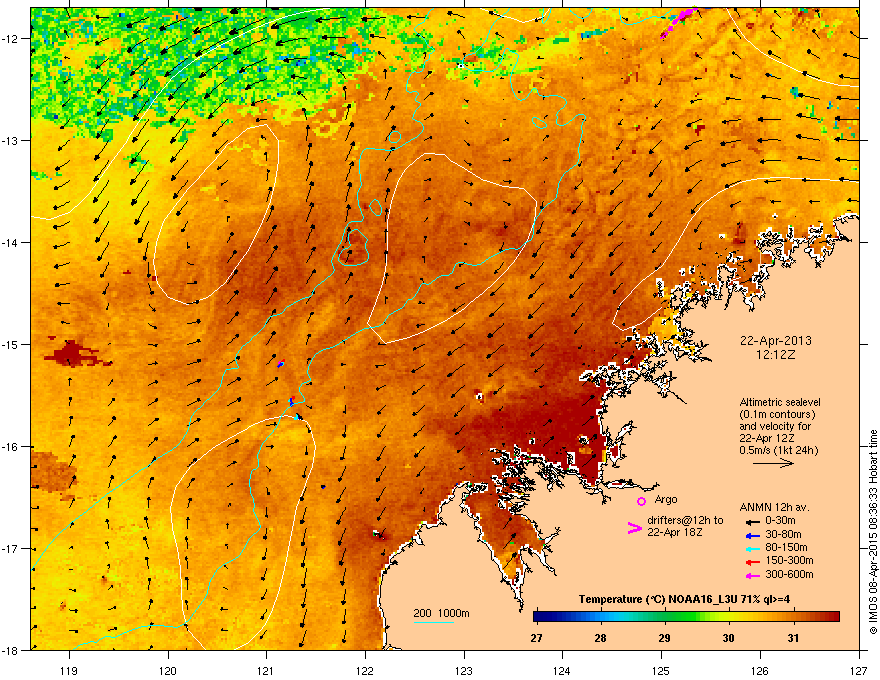
Task: Click the longitude axis label '121'
Action: 267,671
